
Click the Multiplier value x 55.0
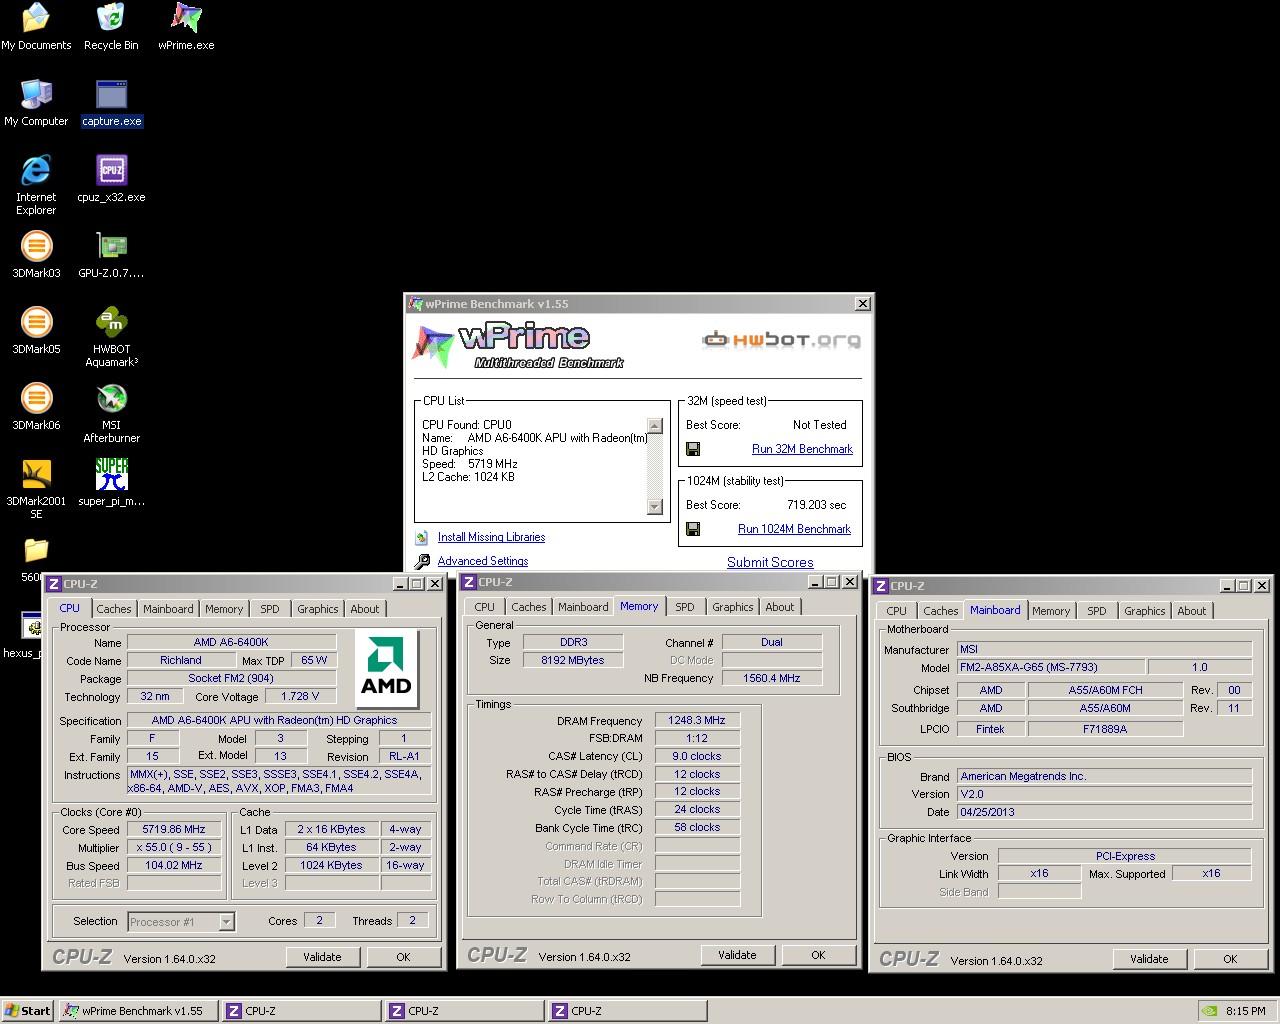click(174, 848)
